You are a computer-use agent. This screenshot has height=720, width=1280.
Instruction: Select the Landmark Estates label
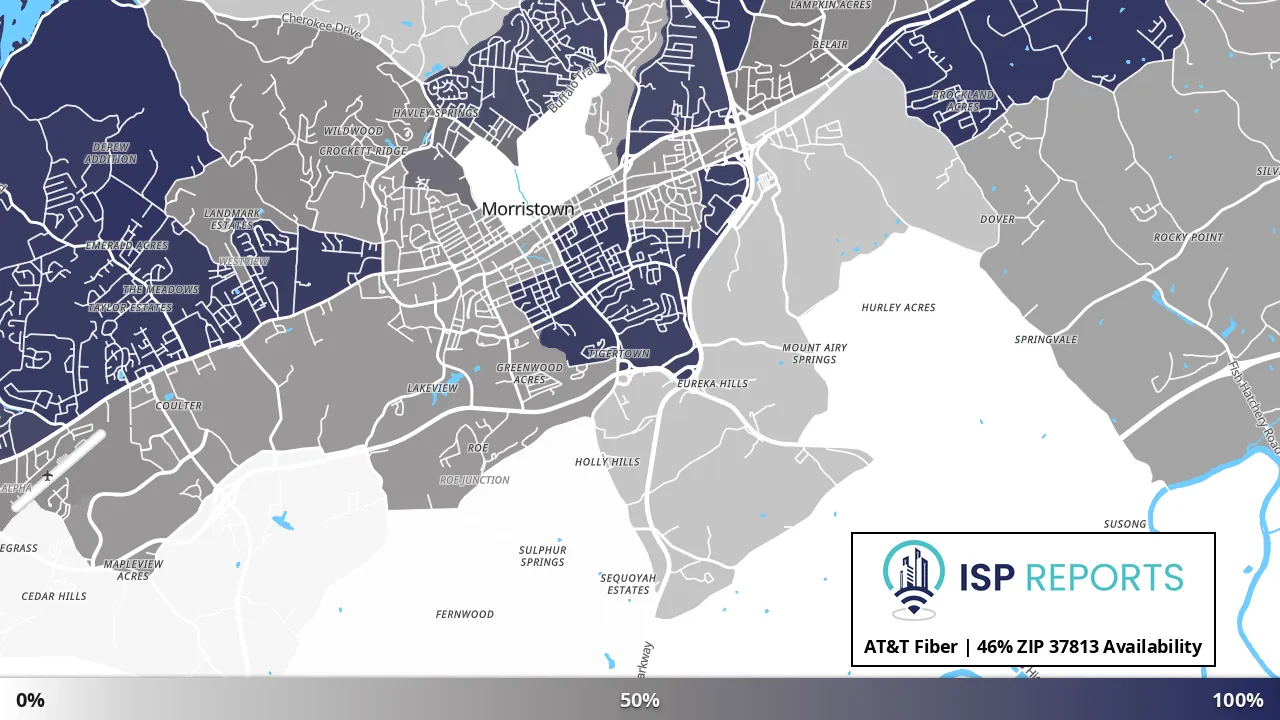[x=232, y=219]
